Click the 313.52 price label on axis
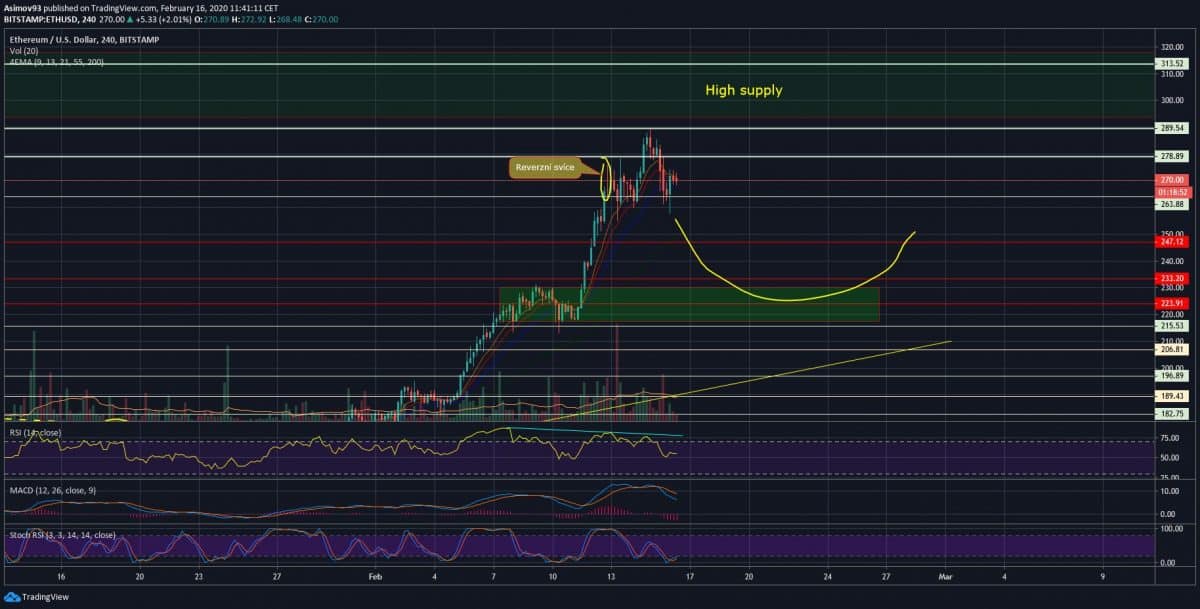This screenshot has height=609, width=1200. (1171, 64)
